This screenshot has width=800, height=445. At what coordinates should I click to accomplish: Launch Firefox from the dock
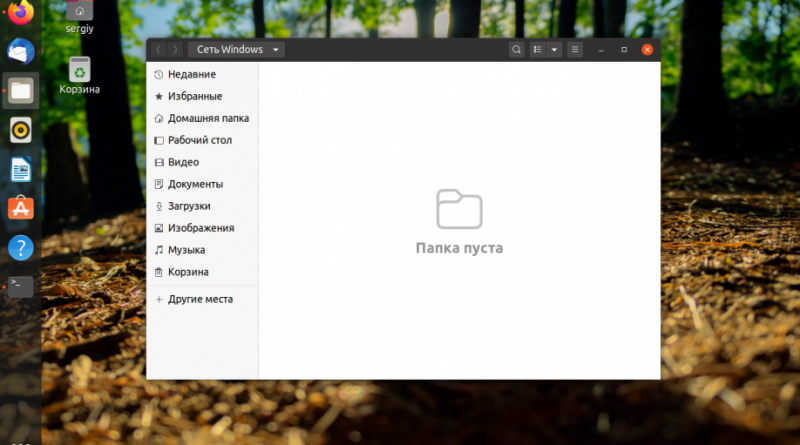[21, 13]
